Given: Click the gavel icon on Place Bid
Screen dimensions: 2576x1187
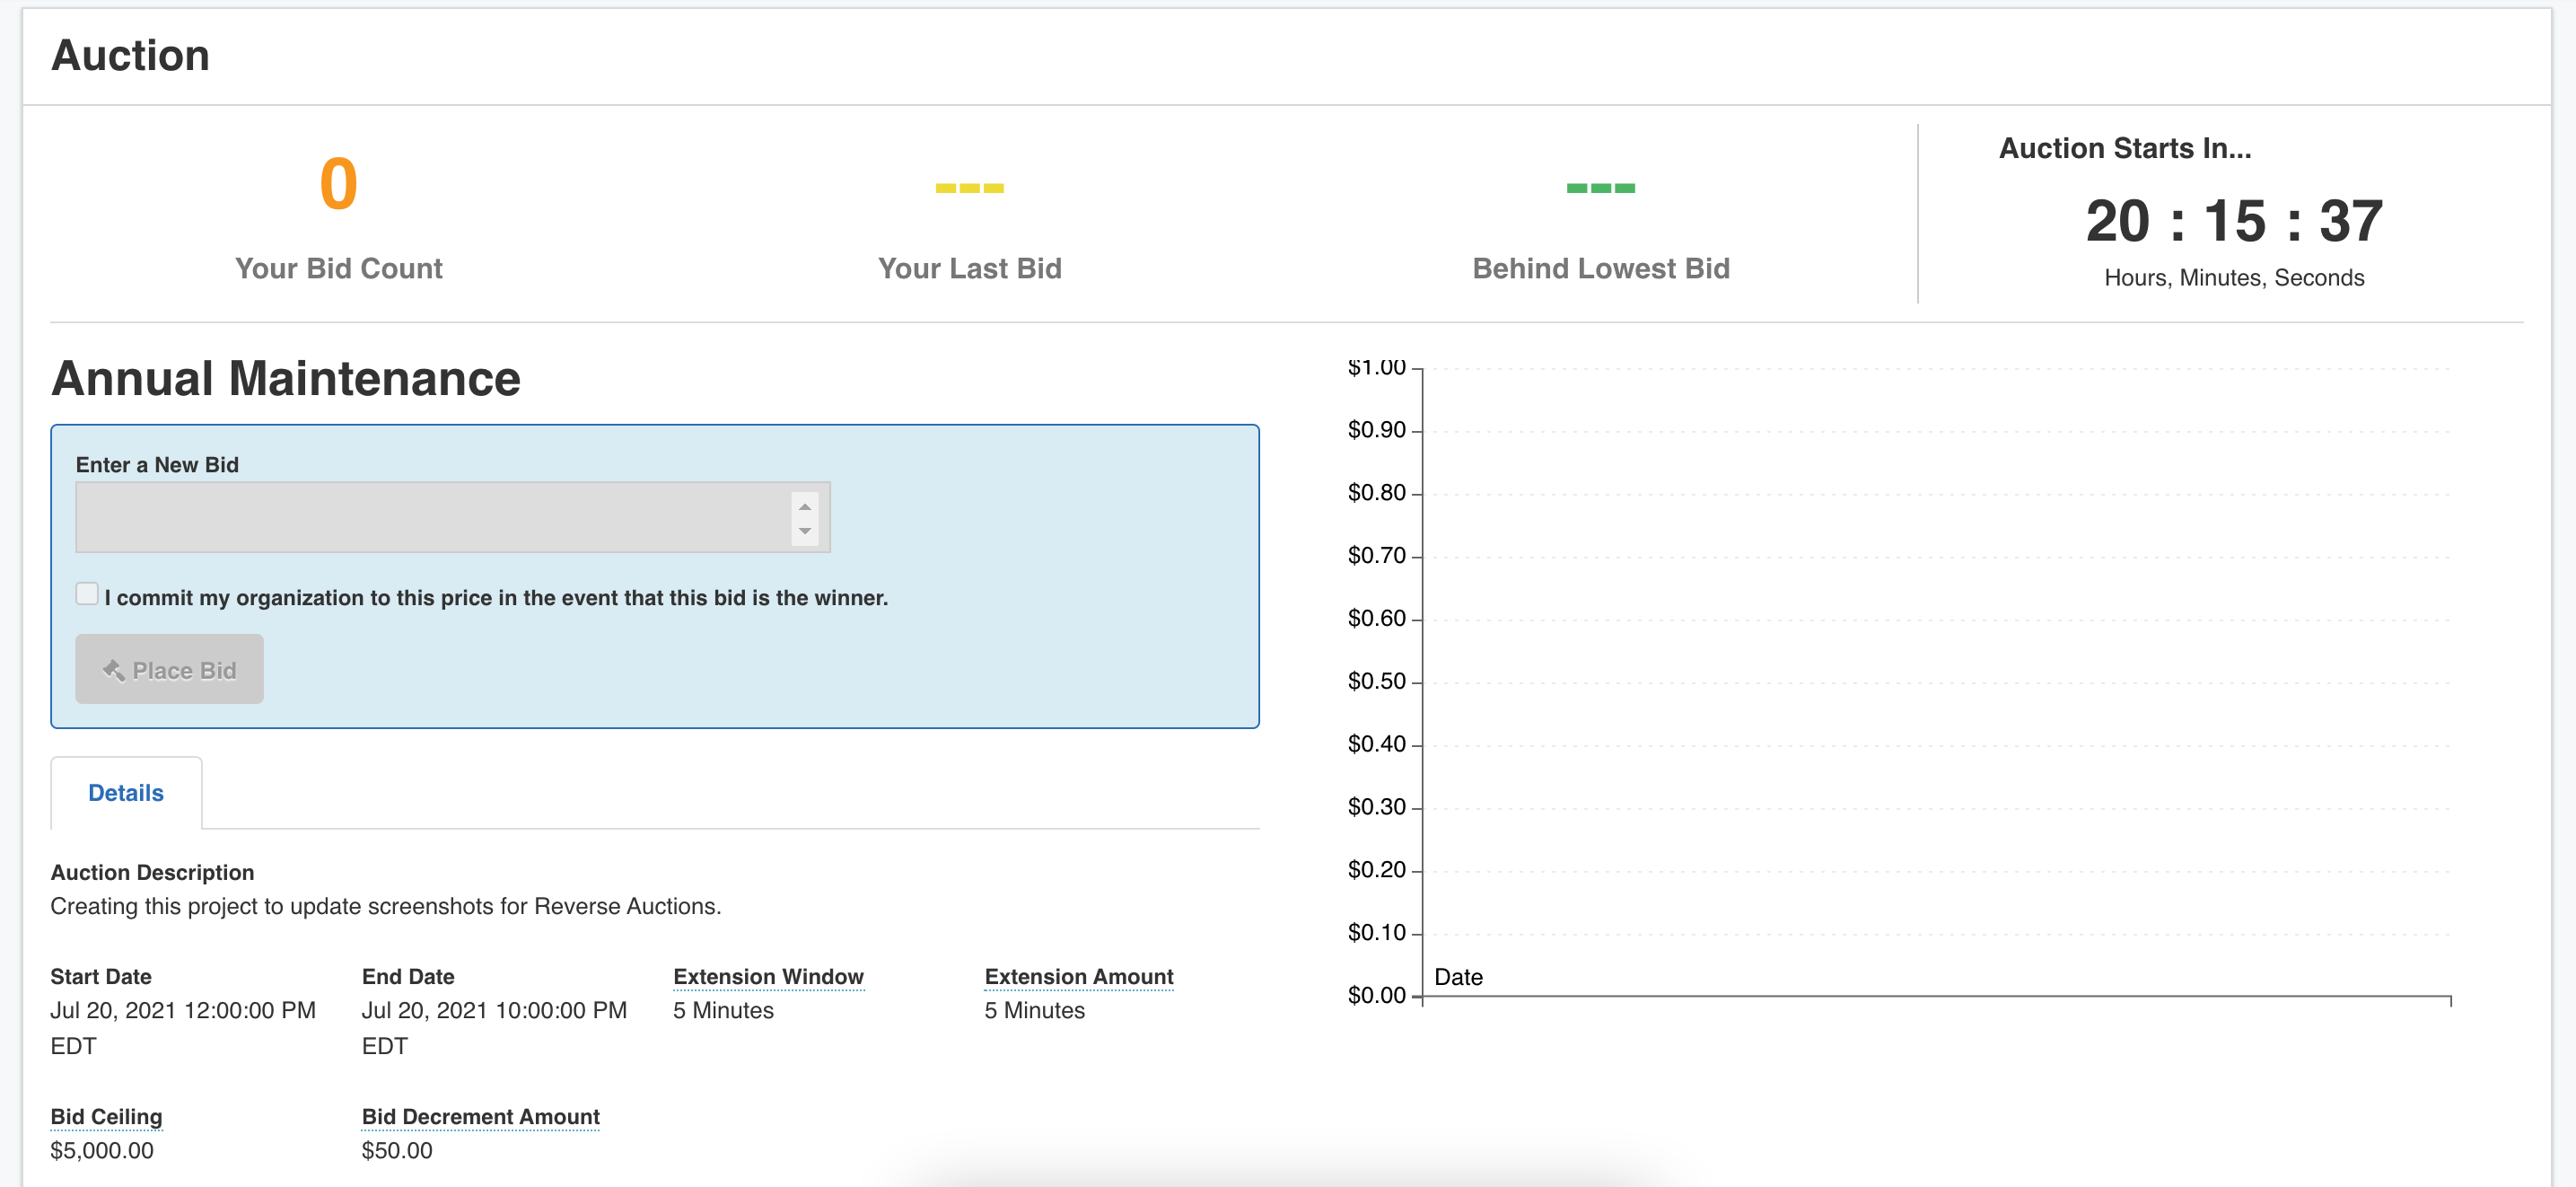Looking at the screenshot, I should click(x=113, y=670).
